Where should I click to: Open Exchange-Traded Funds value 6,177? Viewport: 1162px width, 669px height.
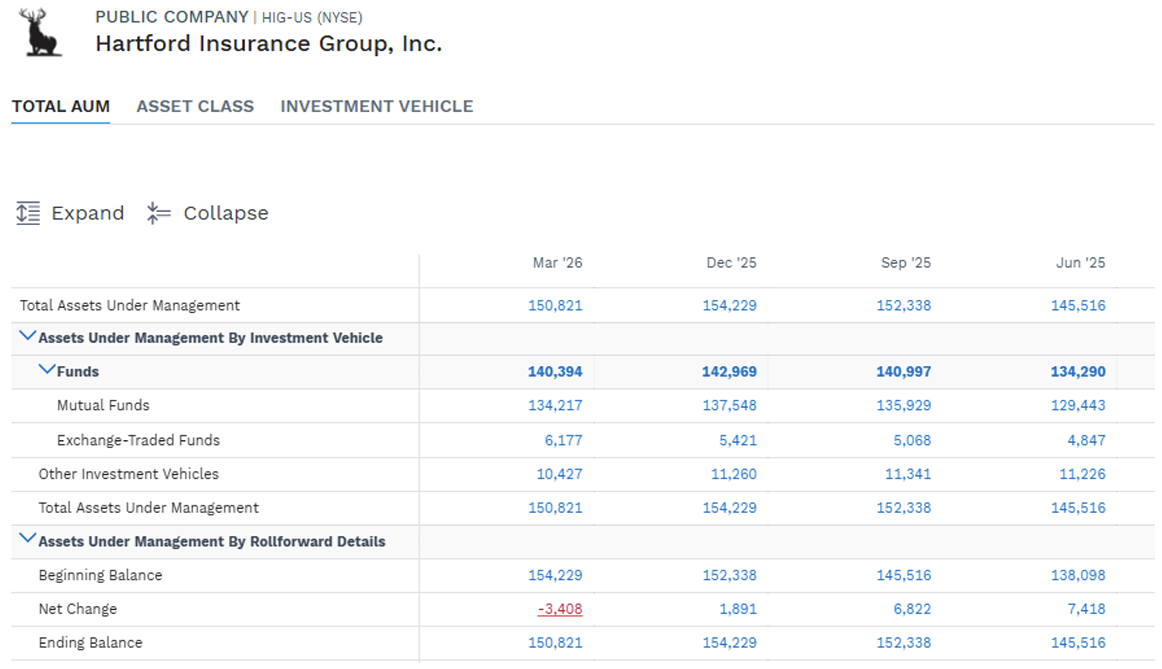coord(564,441)
